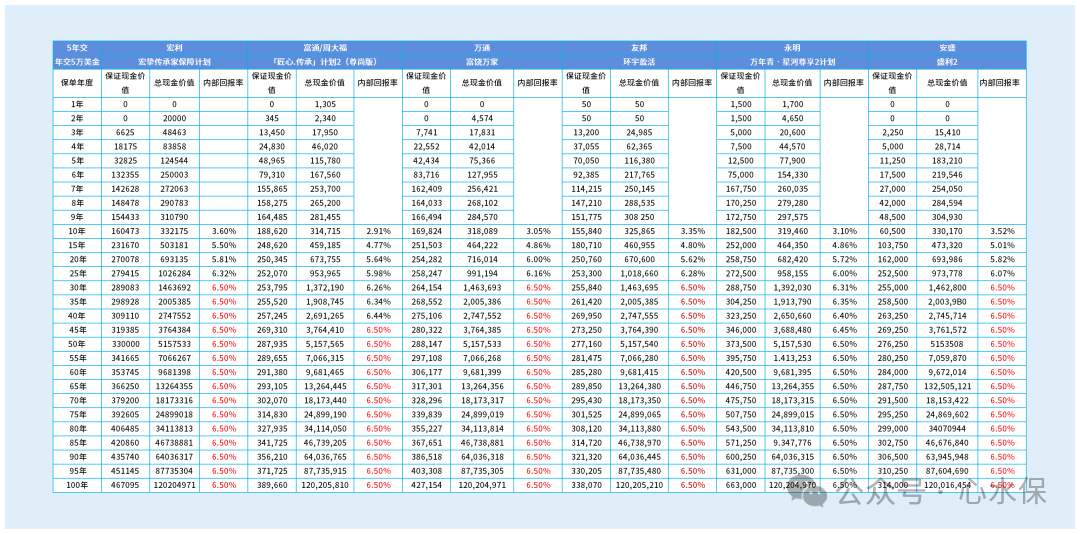Click the '4.80%' return rate cell
The image size is (1080, 534).
click(x=692, y=245)
